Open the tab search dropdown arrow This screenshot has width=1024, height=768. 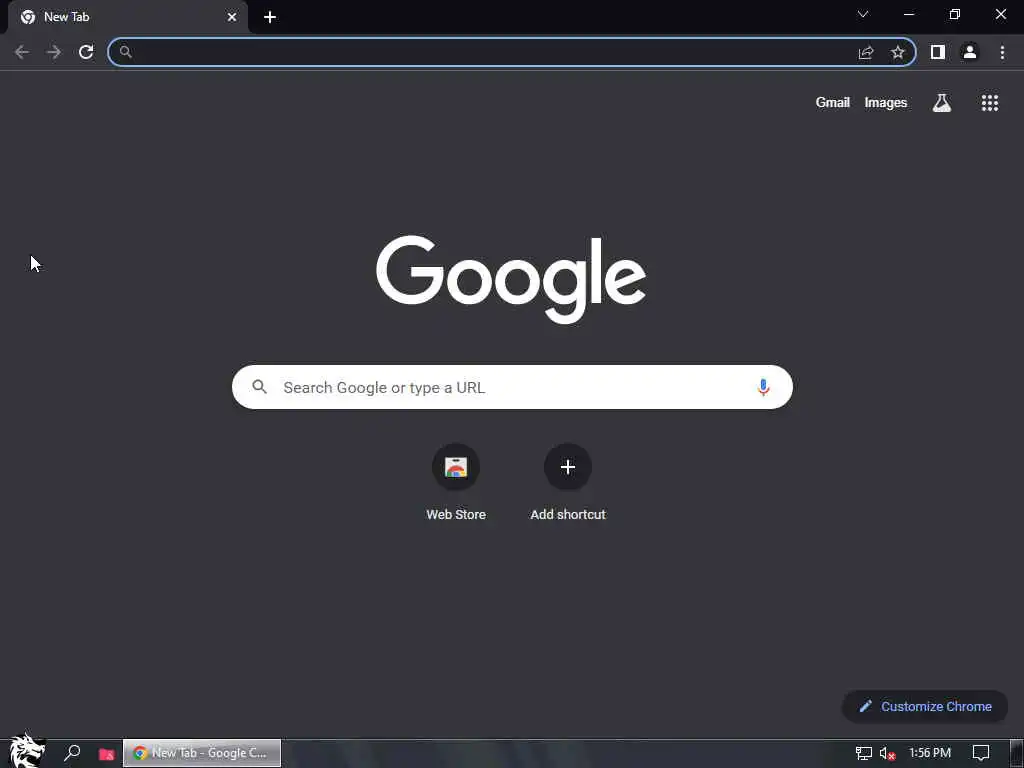click(863, 14)
